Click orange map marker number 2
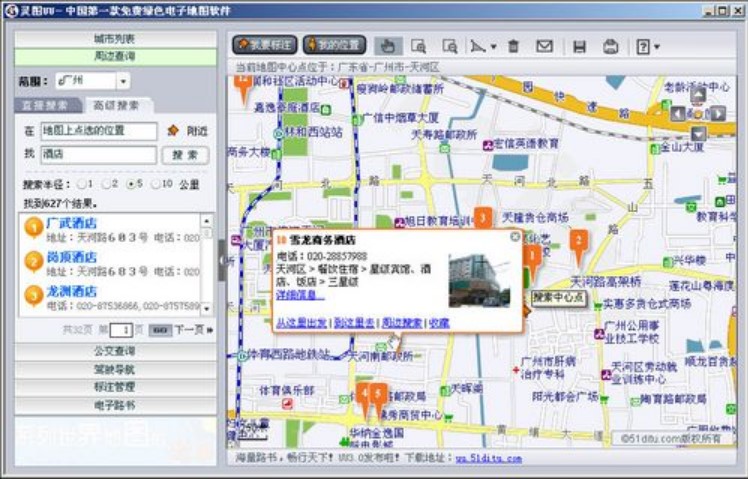The height and width of the screenshot is (479, 748). 578,240
